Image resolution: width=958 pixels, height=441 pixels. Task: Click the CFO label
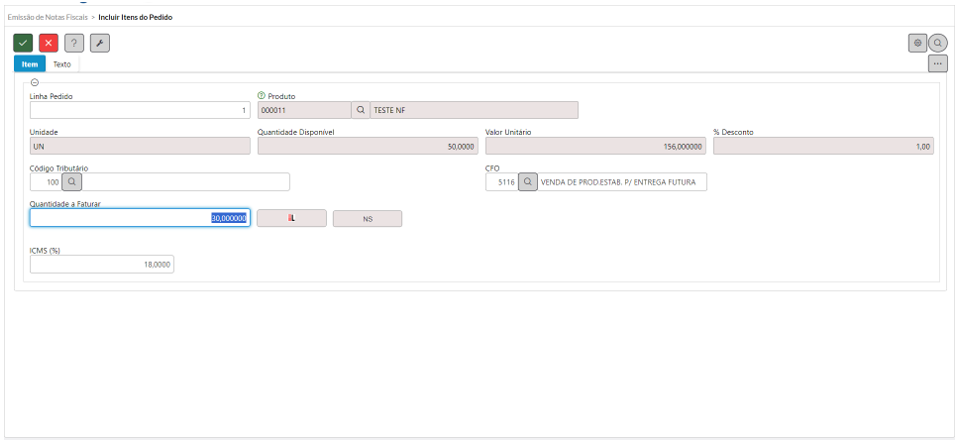click(492, 168)
